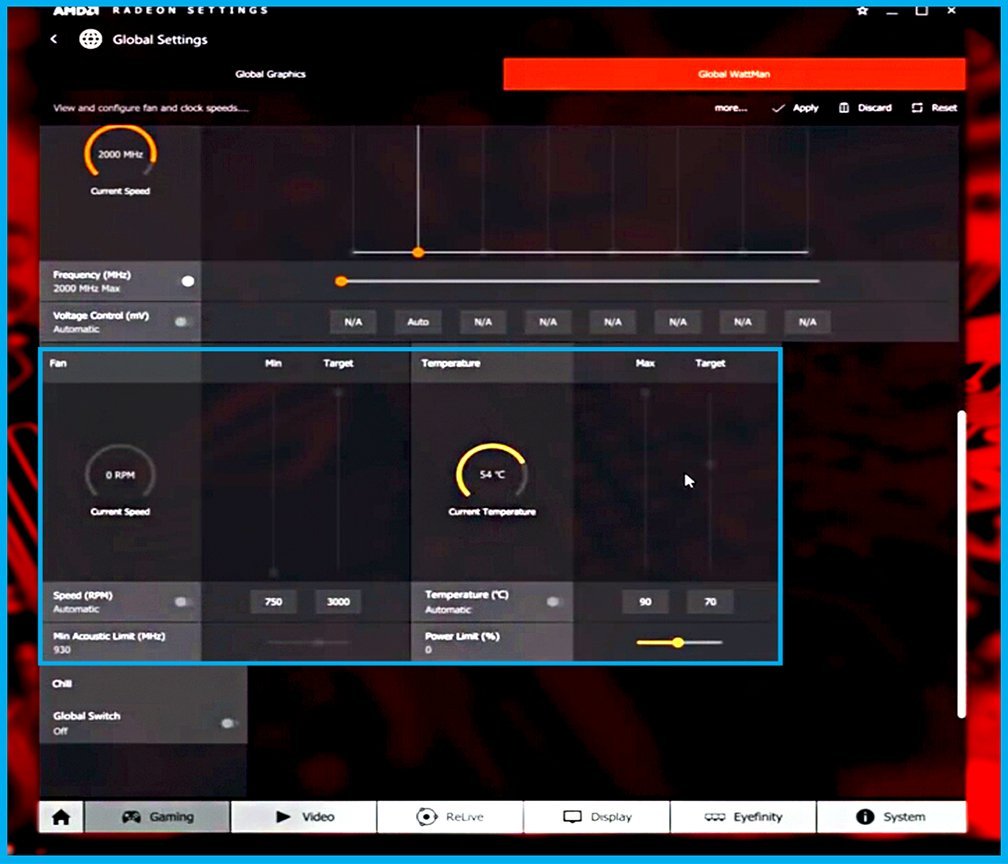Open the ReLive tab

(x=450, y=817)
